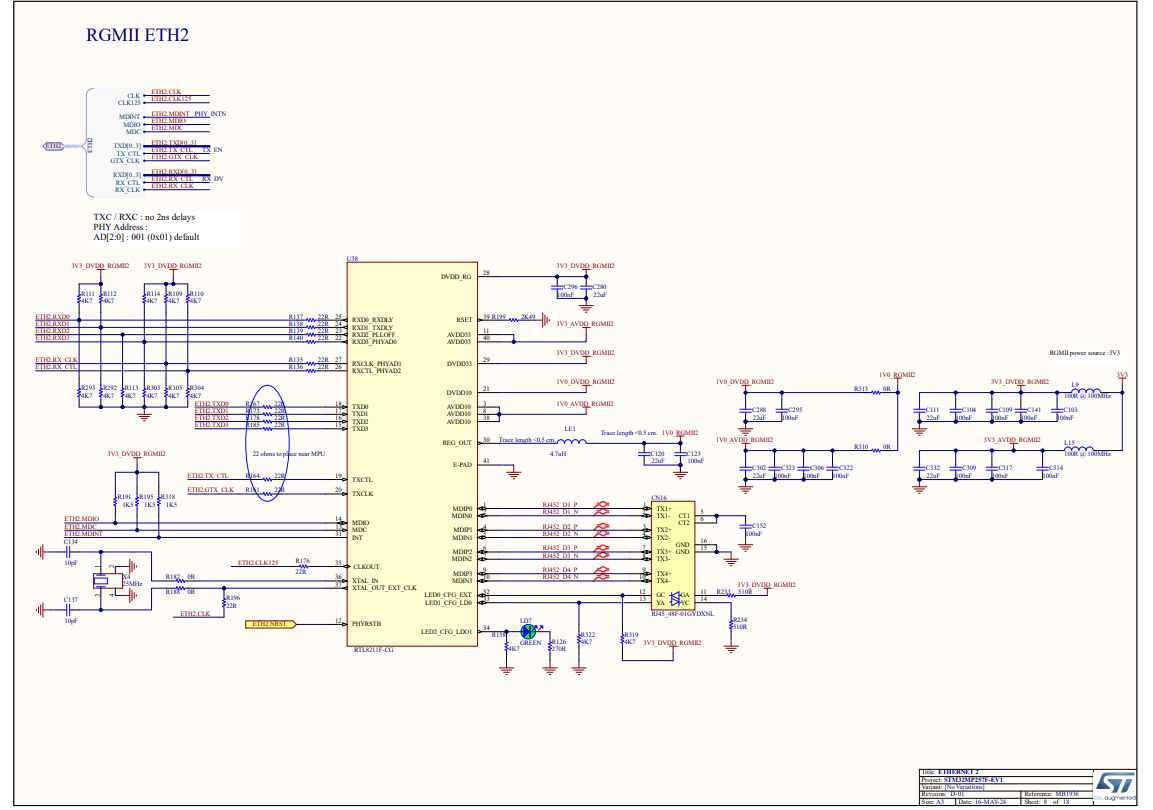Select the ETH2.MDINT net label
Viewport: 1153px width, 810px height.
(83, 534)
